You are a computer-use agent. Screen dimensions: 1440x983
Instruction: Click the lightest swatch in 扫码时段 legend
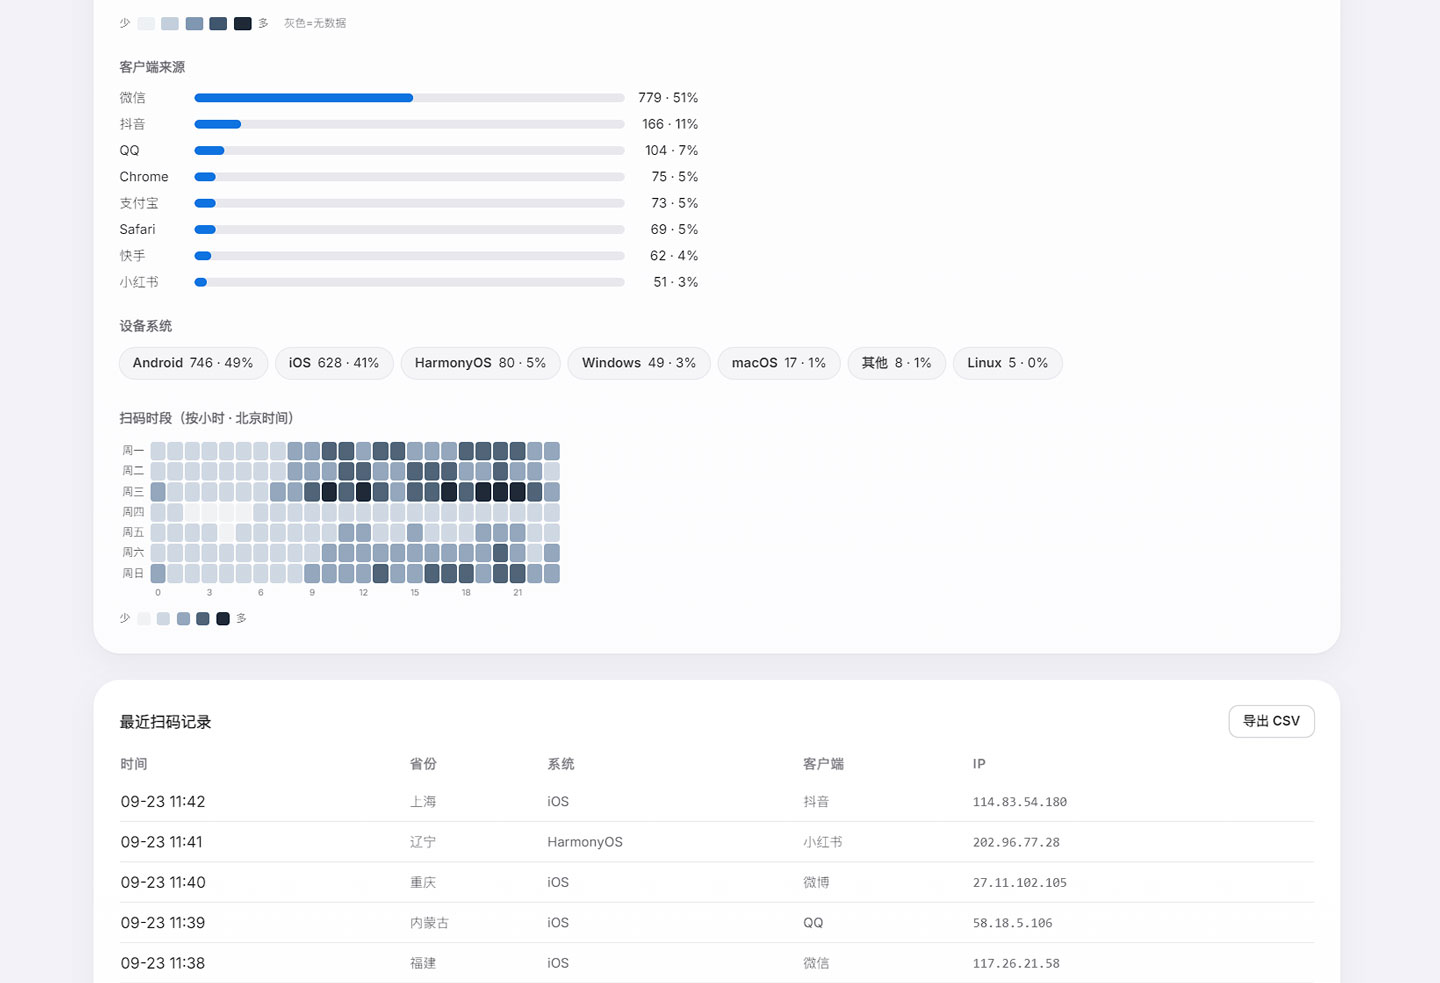click(x=144, y=619)
